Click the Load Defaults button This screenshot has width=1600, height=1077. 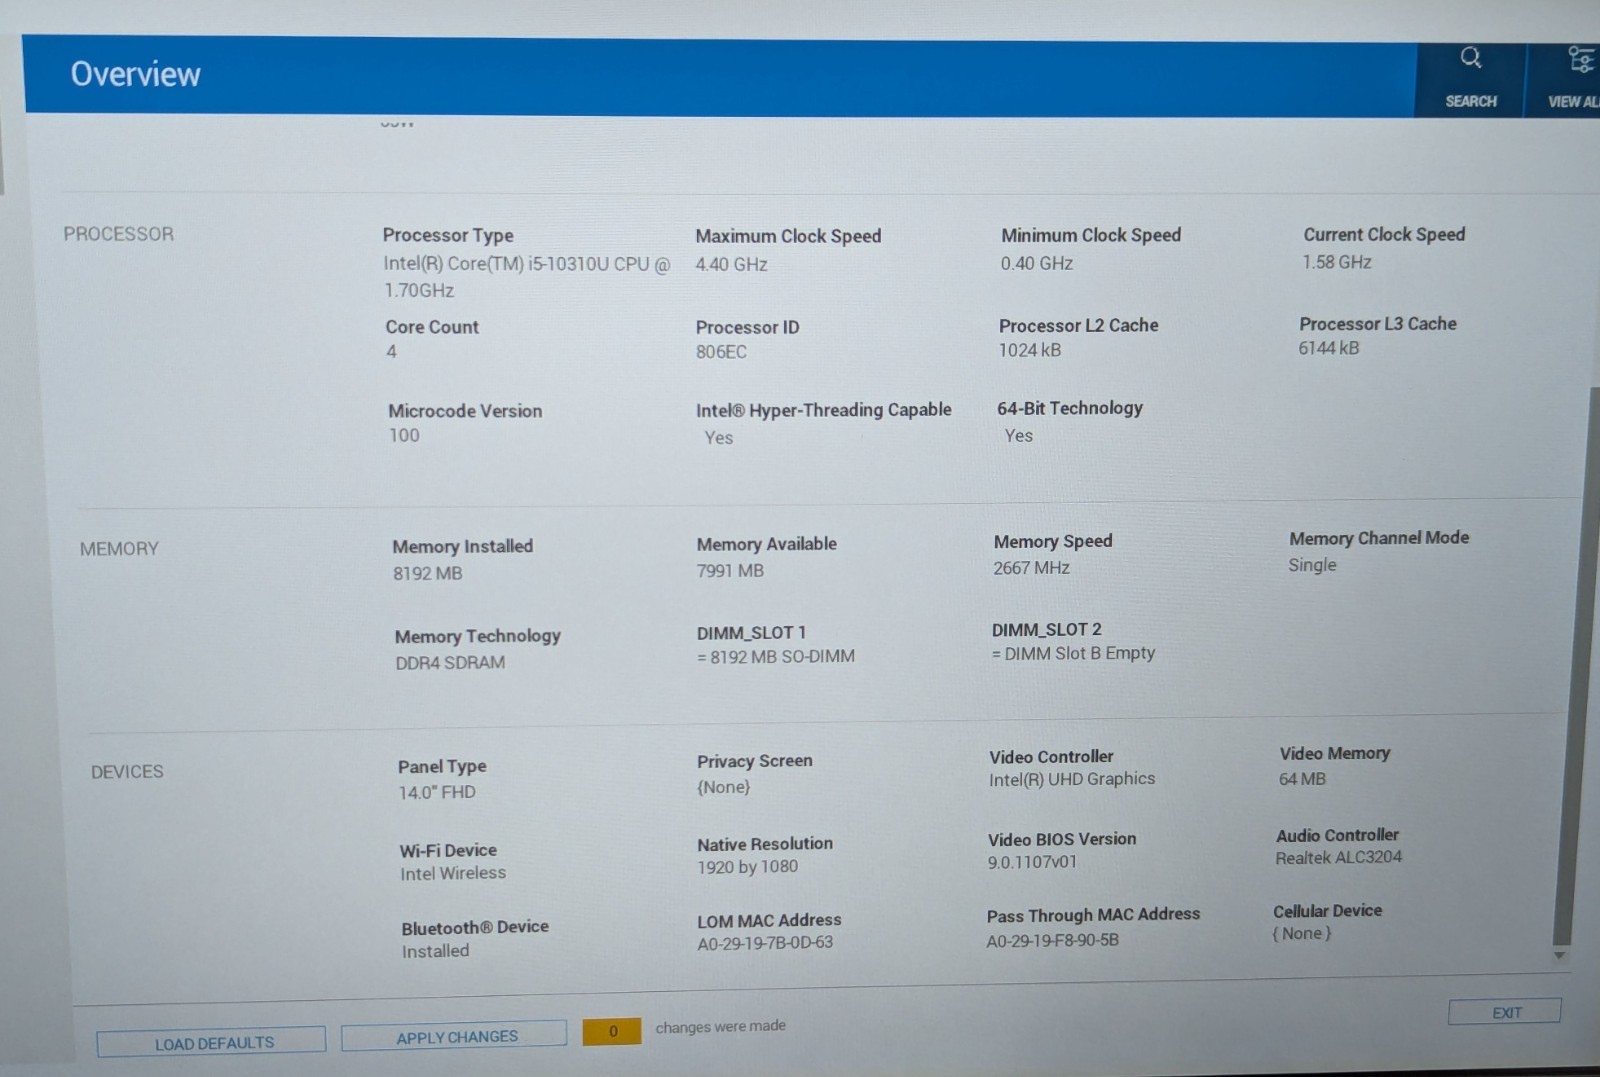pos(212,1043)
